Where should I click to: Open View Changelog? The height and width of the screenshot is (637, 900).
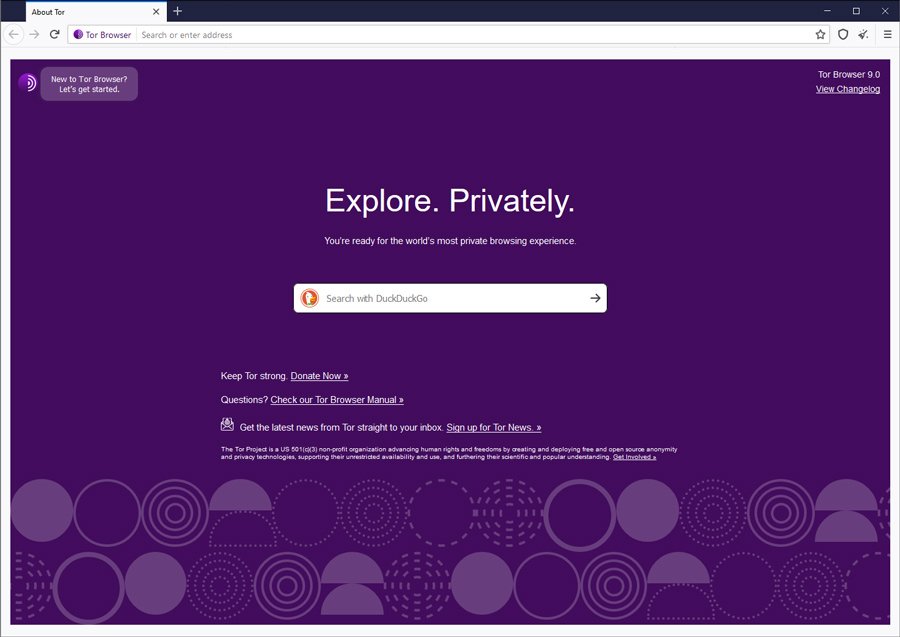847,88
